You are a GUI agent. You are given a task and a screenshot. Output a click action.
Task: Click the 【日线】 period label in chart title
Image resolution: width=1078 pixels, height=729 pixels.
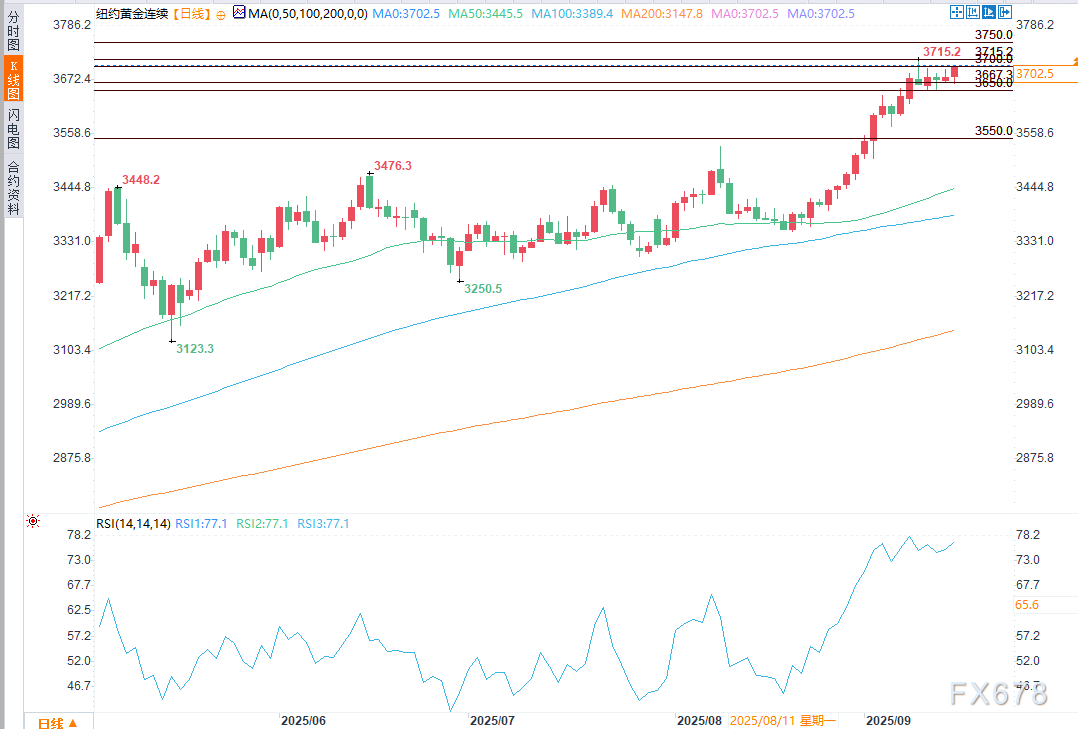click(x=191, y=14)
